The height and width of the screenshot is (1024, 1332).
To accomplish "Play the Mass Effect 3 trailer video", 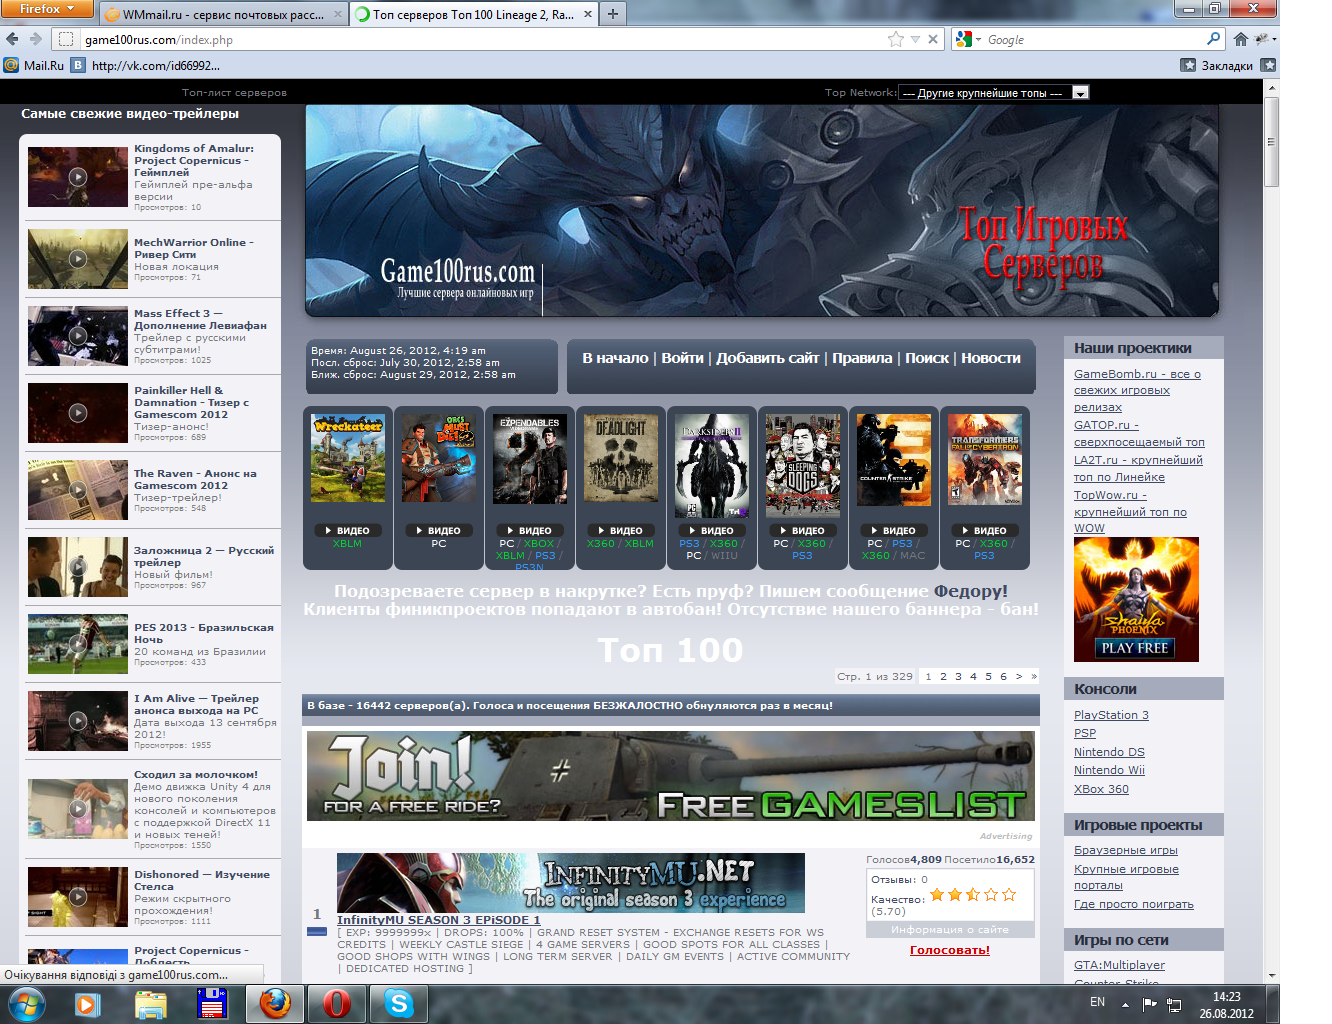I will point(78,336).
